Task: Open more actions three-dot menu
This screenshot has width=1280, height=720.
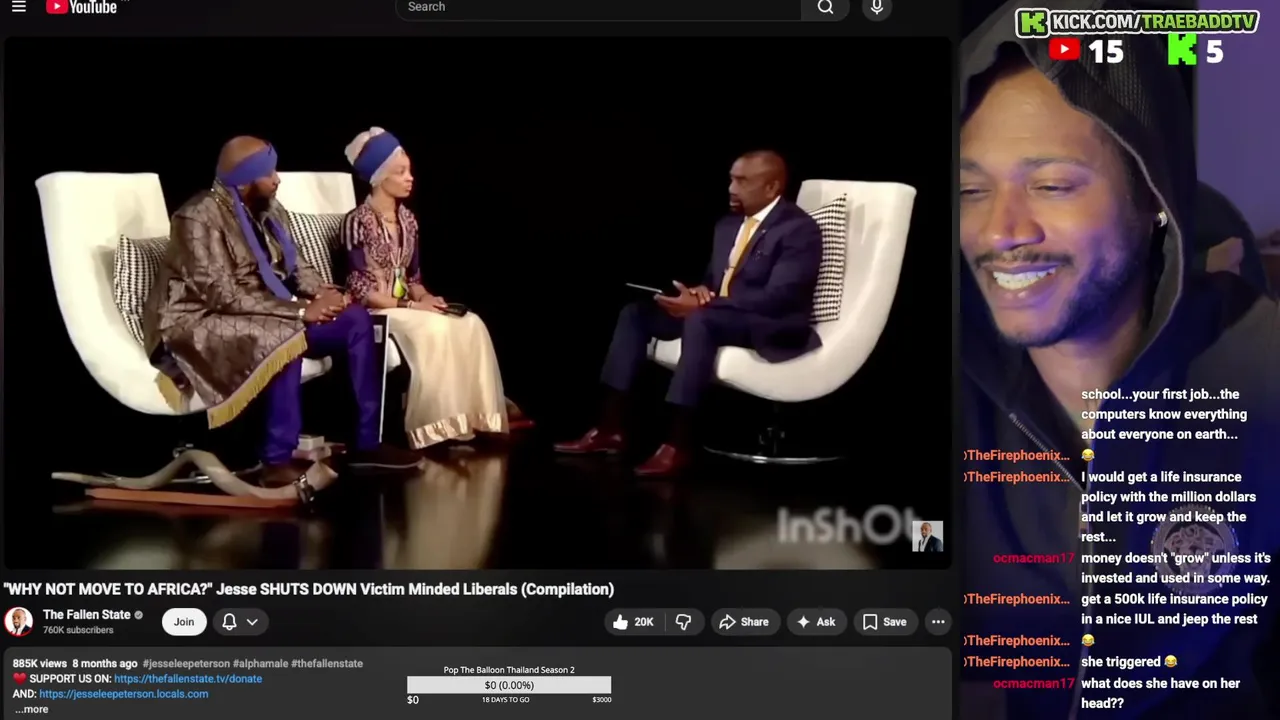Action: [x=938, y=622]
